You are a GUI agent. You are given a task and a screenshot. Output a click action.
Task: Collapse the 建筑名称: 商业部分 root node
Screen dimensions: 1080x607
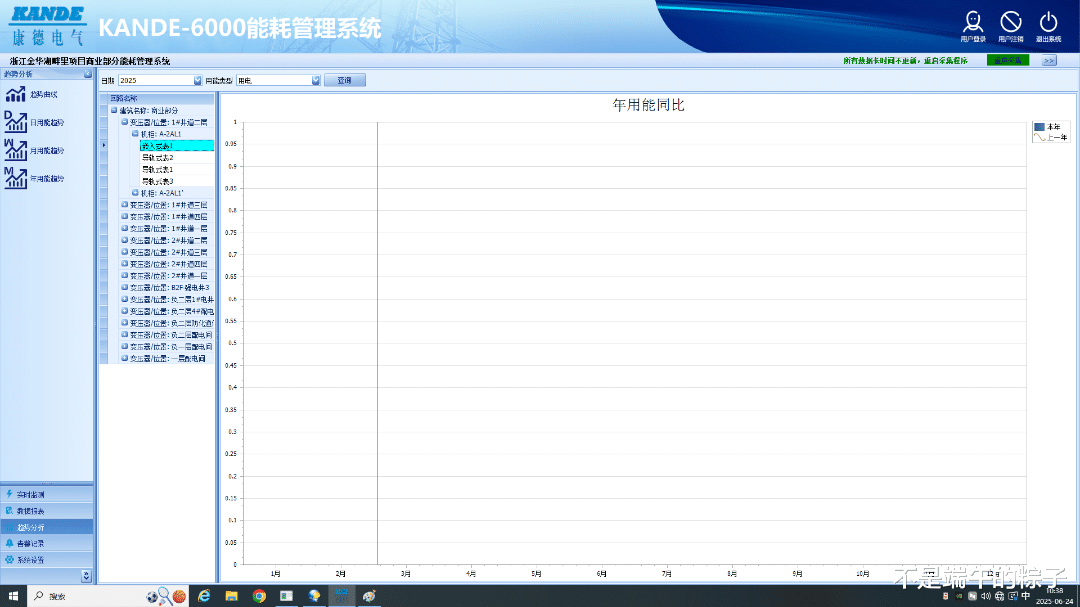[x=114, y=110]
